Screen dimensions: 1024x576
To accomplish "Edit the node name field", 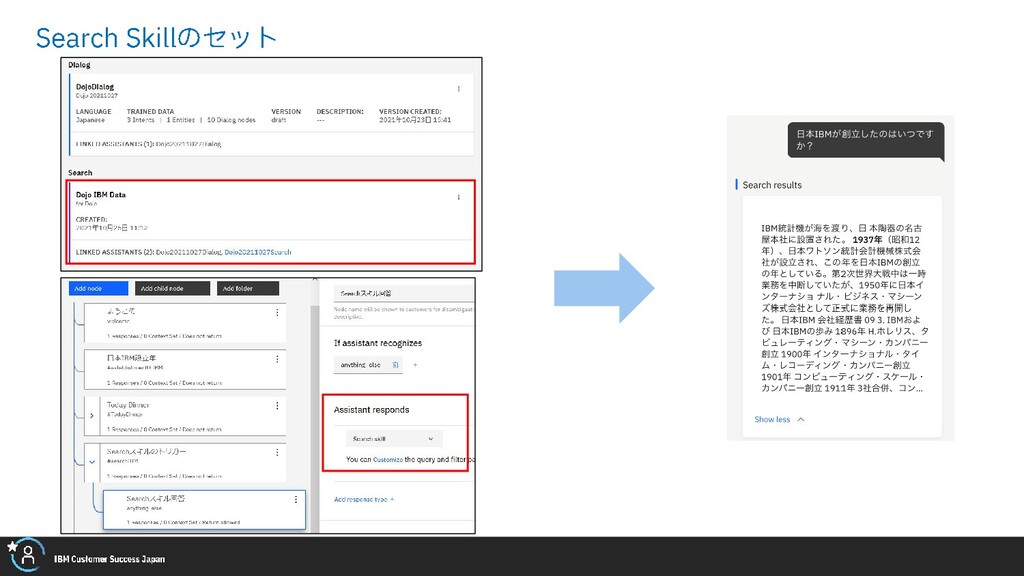I will [404, 293].
